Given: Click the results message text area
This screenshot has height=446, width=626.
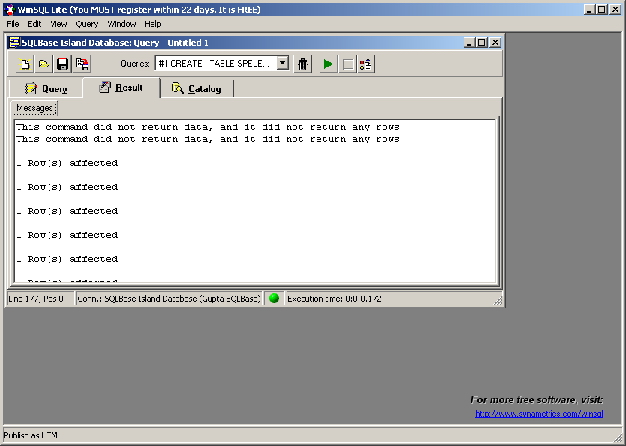Looking at the screenshot, I should pyautogui.click(x=255, y=201).
